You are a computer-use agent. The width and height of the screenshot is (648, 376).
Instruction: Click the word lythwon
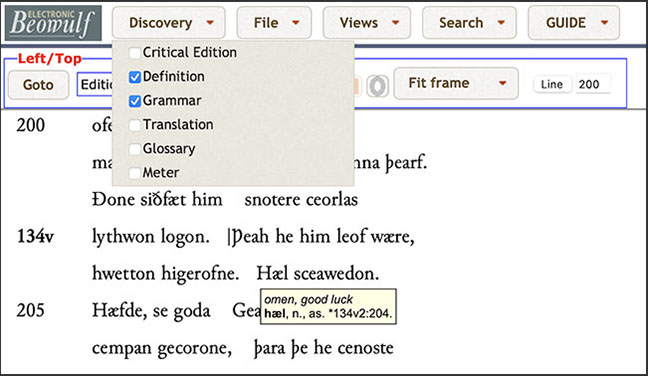tap(123, 238)
